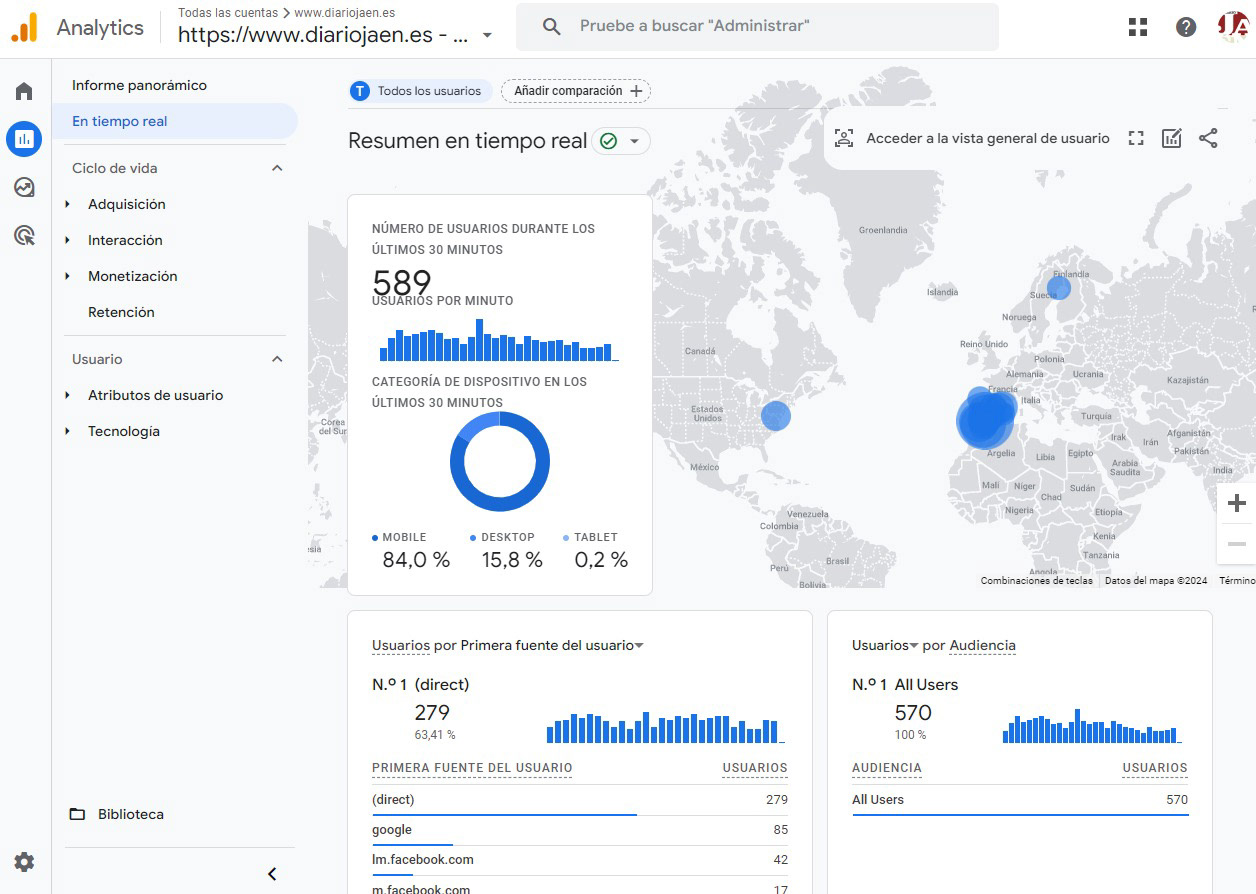Click the Audiencia link in card title

click(x=982, y=645)
